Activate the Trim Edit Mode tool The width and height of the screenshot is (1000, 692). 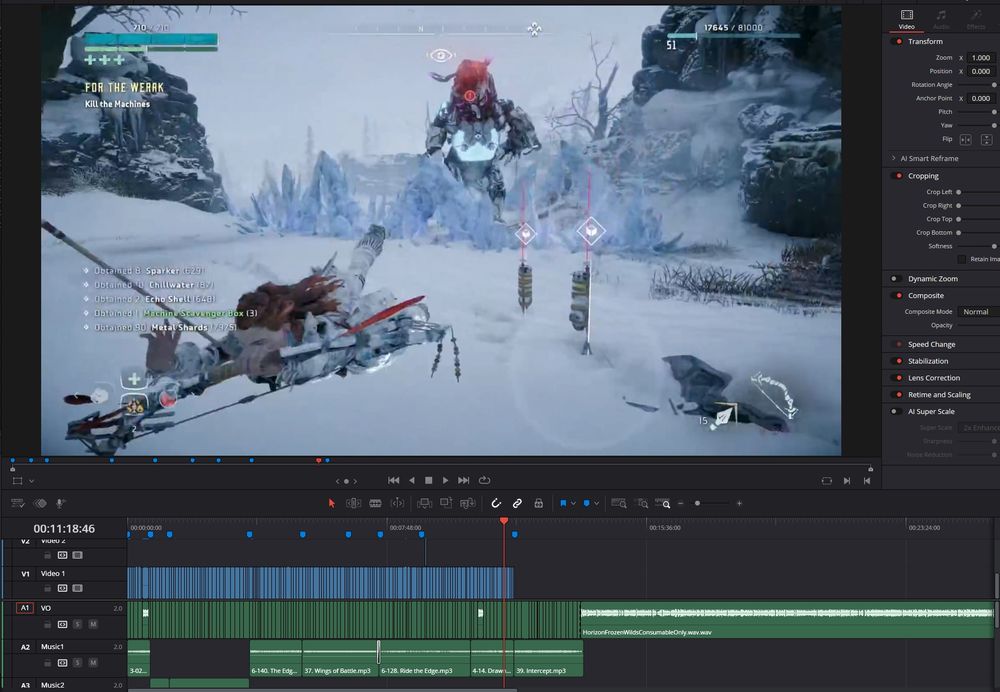353,503
